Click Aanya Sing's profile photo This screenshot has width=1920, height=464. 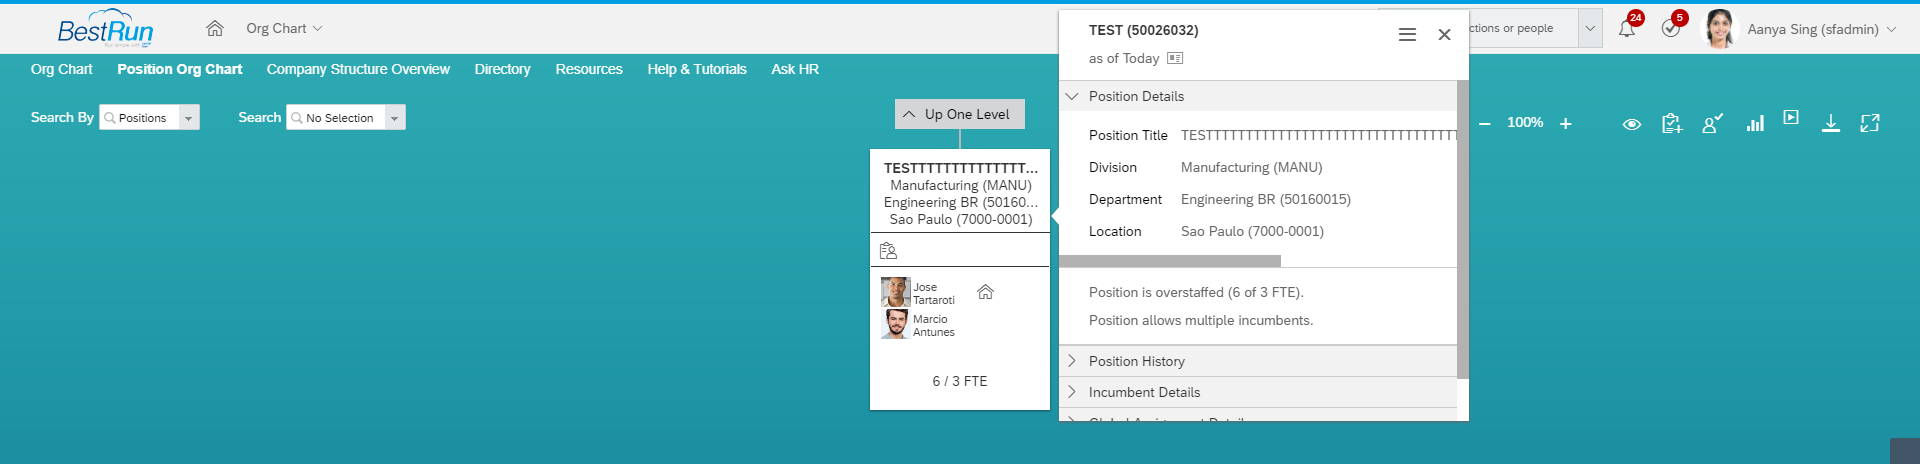(x=1721, y=29)
